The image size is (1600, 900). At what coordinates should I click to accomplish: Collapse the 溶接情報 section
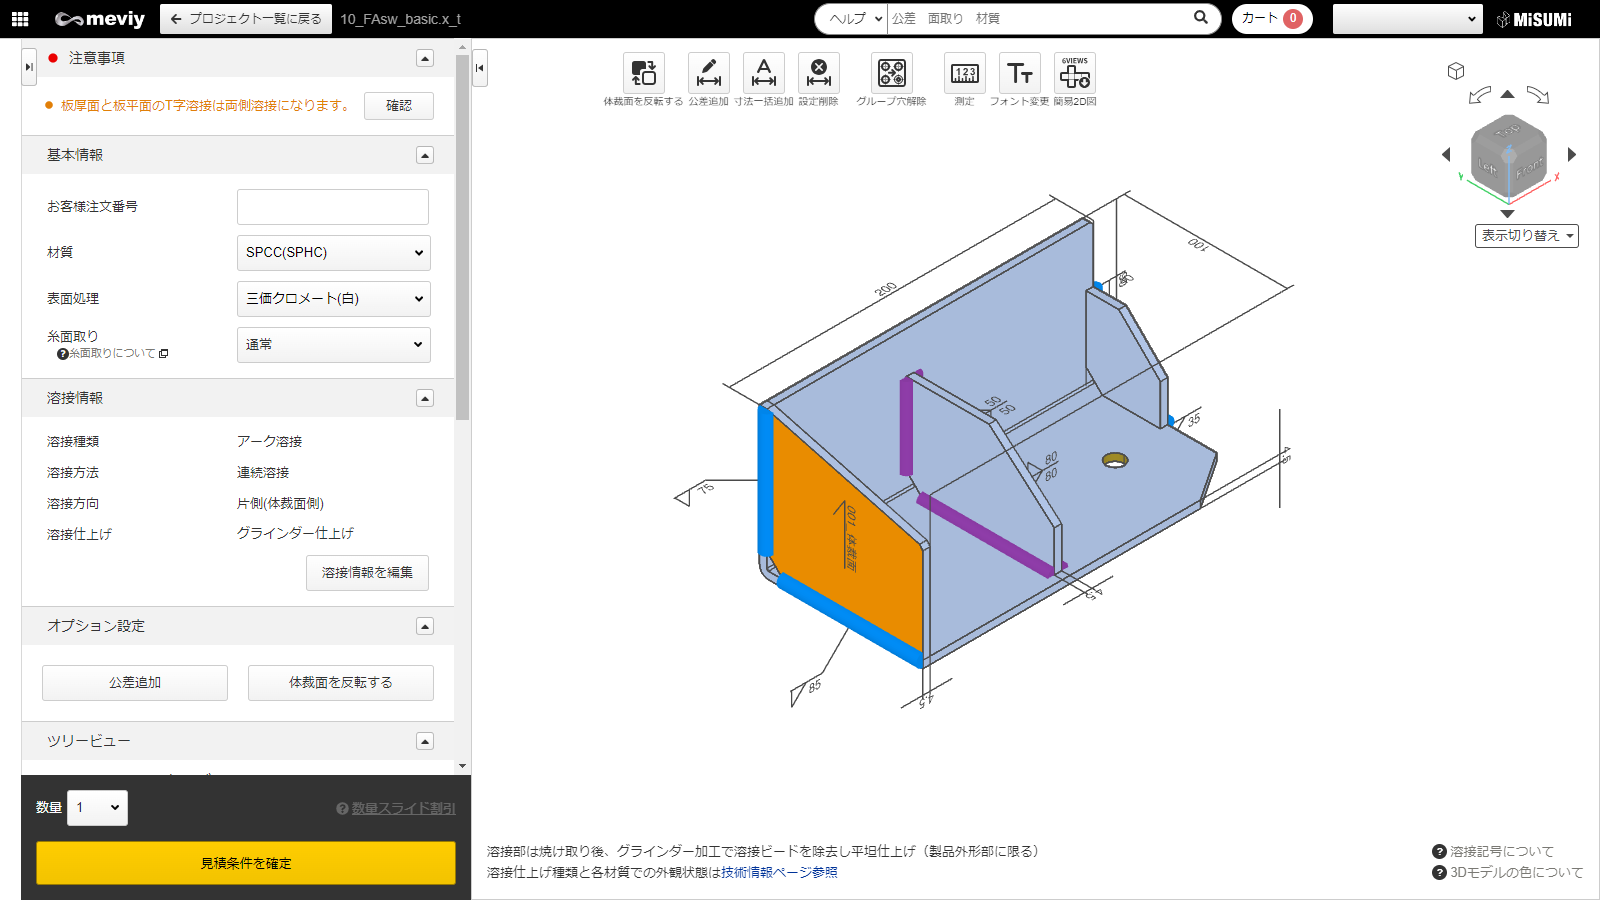[x=425, y=398]
